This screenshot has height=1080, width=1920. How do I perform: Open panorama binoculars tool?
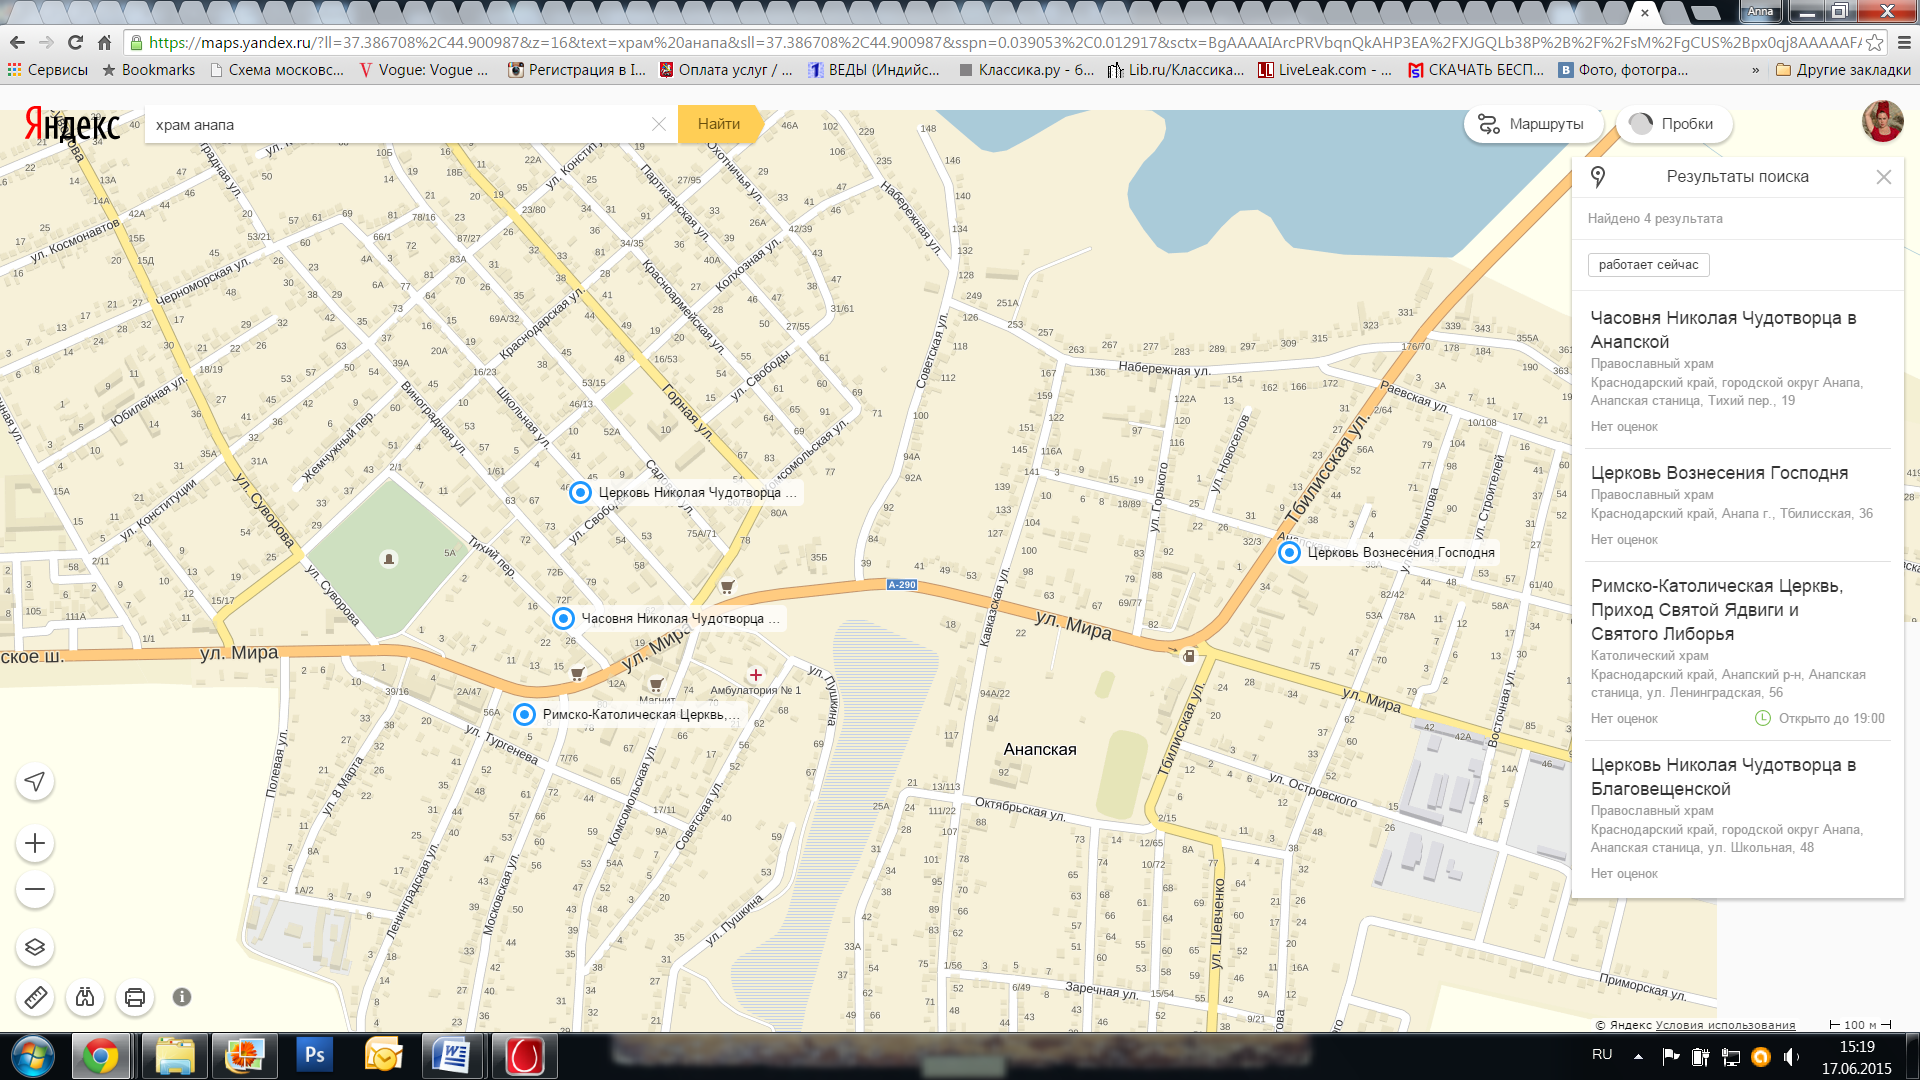(85, 997)
